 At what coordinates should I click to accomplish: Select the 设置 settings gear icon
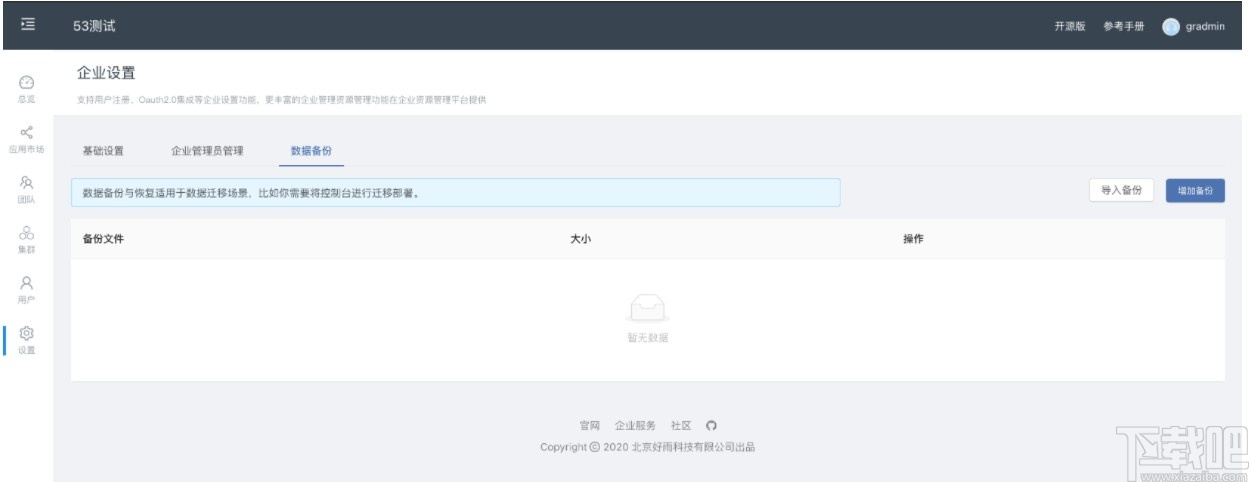[x=27, y=333]
